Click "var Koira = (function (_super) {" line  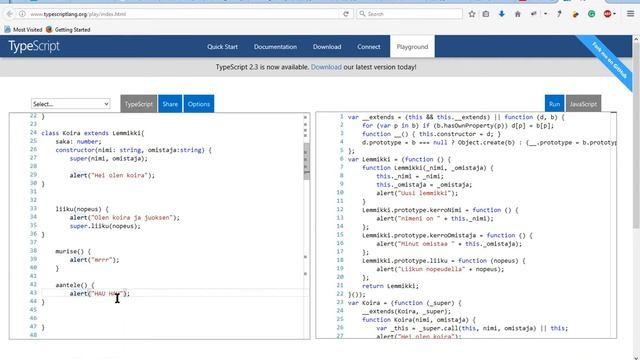[404, 303]
